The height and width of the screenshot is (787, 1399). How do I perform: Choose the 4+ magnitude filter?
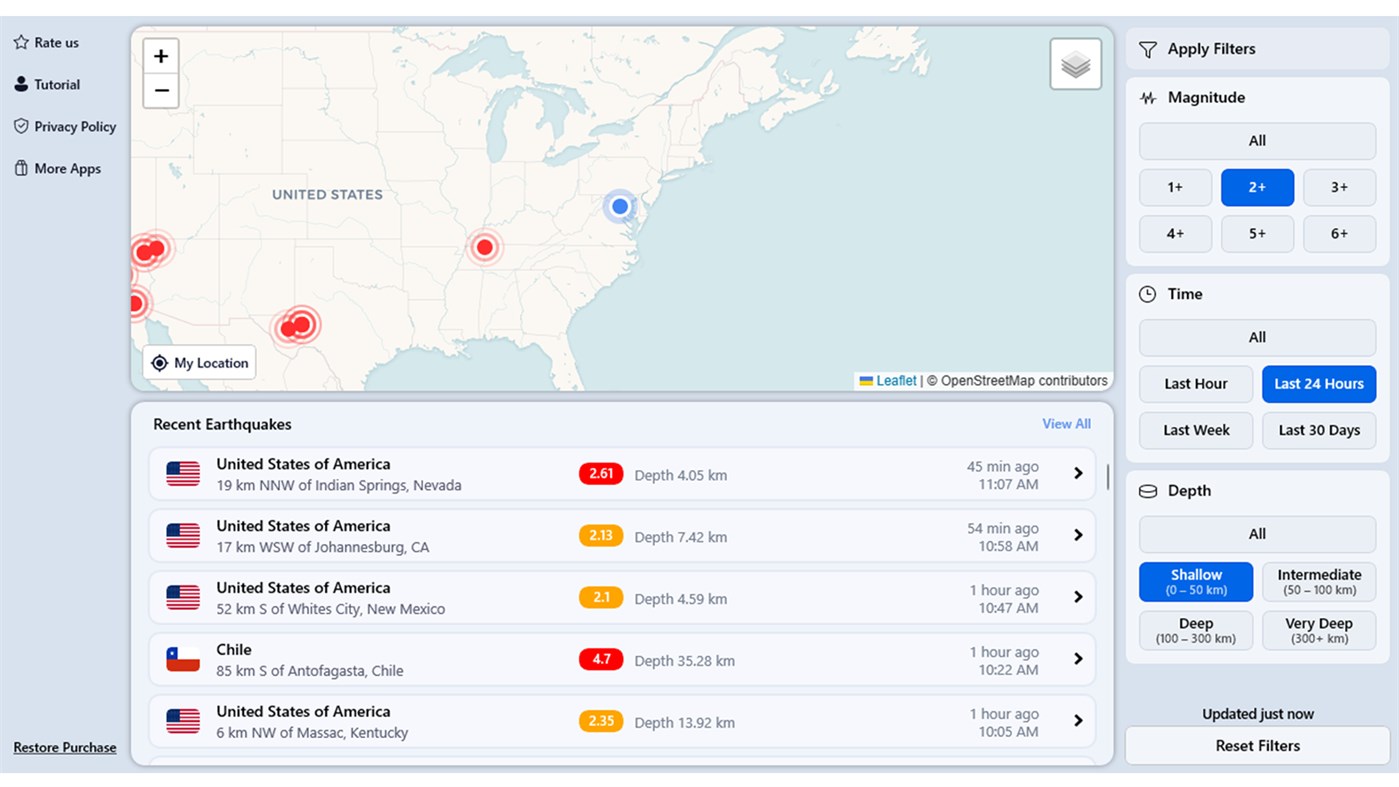pos(1175,234)
